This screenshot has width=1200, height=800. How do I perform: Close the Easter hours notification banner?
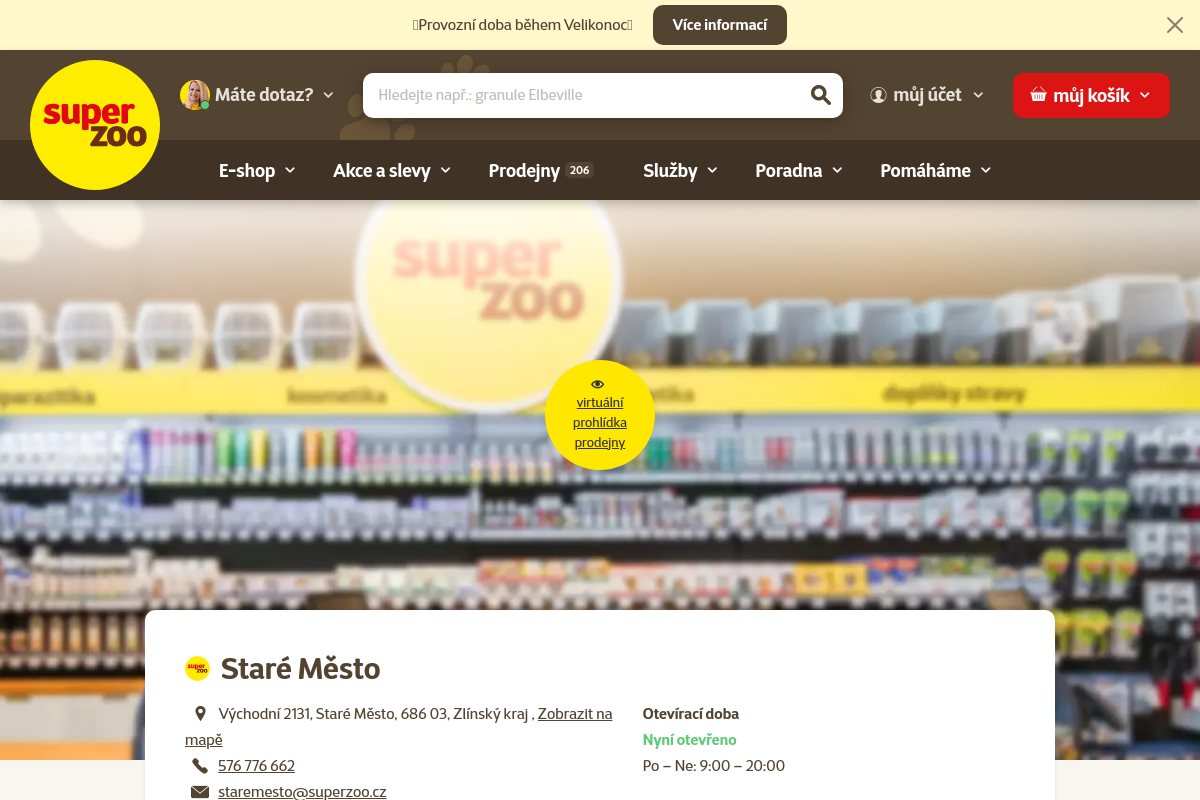[1174, 25]
